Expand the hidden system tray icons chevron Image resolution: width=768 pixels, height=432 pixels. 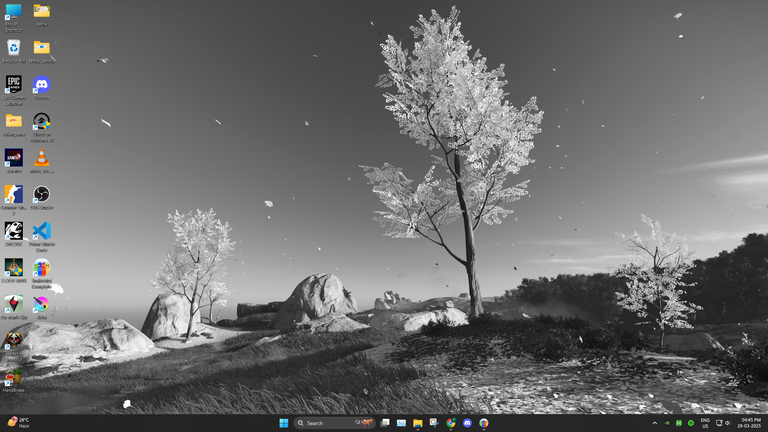(655, 423)
